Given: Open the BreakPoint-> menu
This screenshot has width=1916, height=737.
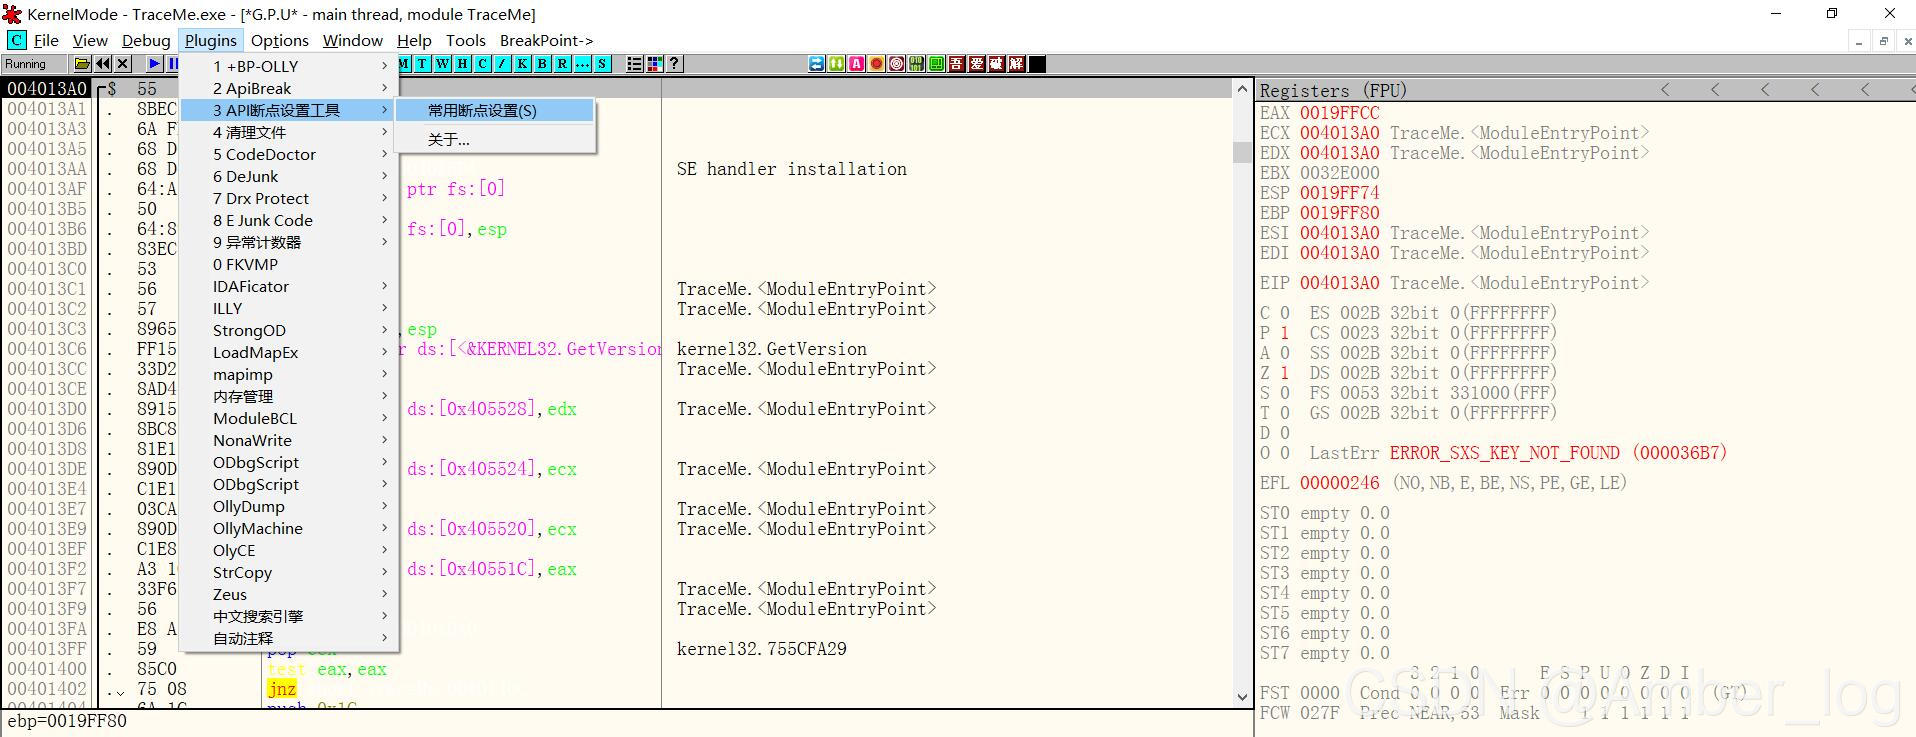Looking at the screenshot, I should (546, 40).
